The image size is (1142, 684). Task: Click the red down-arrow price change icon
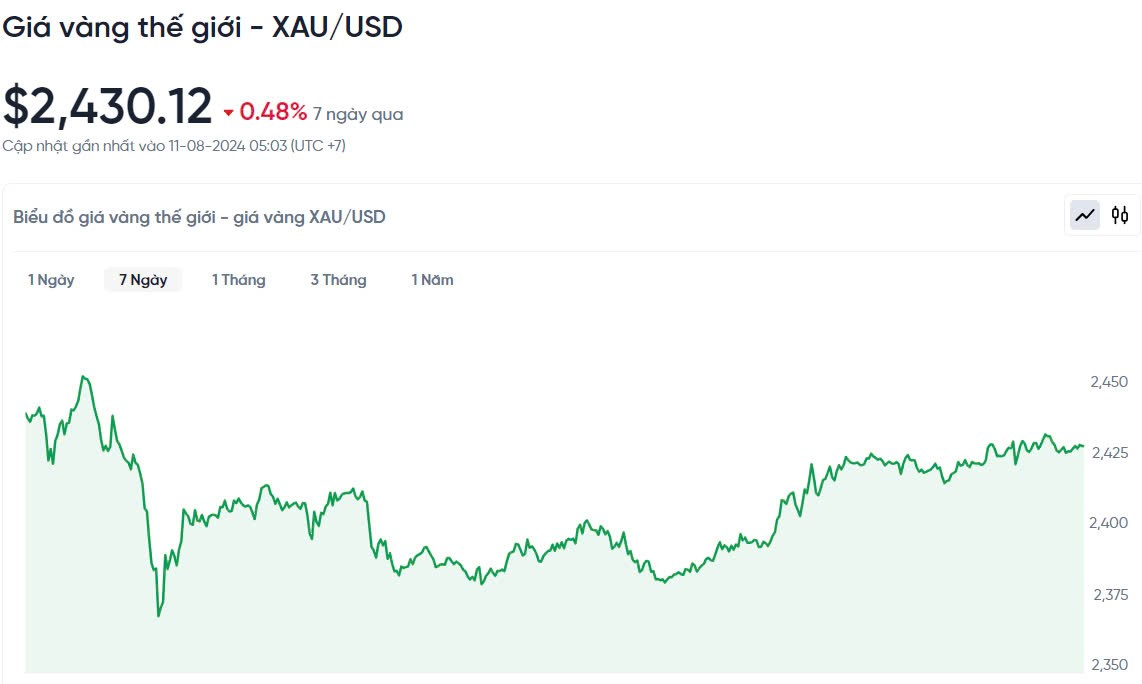(229, 114)
